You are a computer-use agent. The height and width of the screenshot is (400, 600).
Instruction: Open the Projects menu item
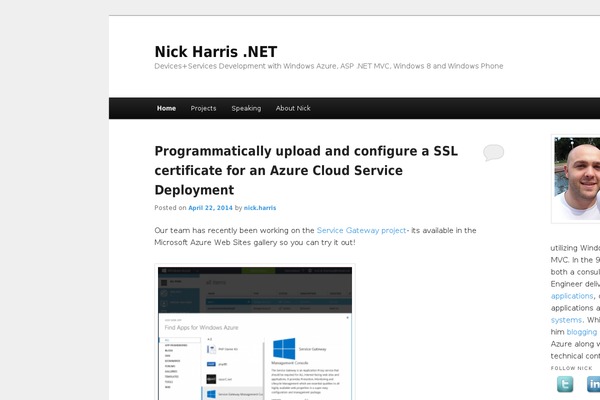pyautogui.click(x=203, y=108)
